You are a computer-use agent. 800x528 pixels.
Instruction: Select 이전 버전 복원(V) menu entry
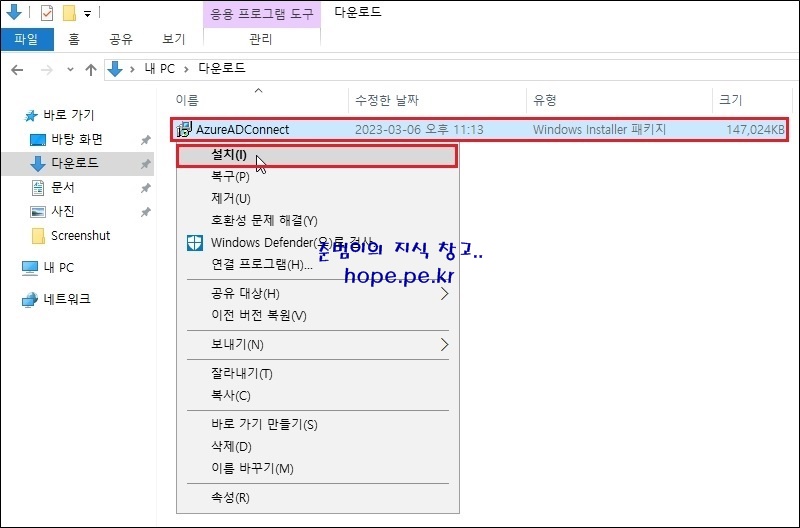point(317,315)
